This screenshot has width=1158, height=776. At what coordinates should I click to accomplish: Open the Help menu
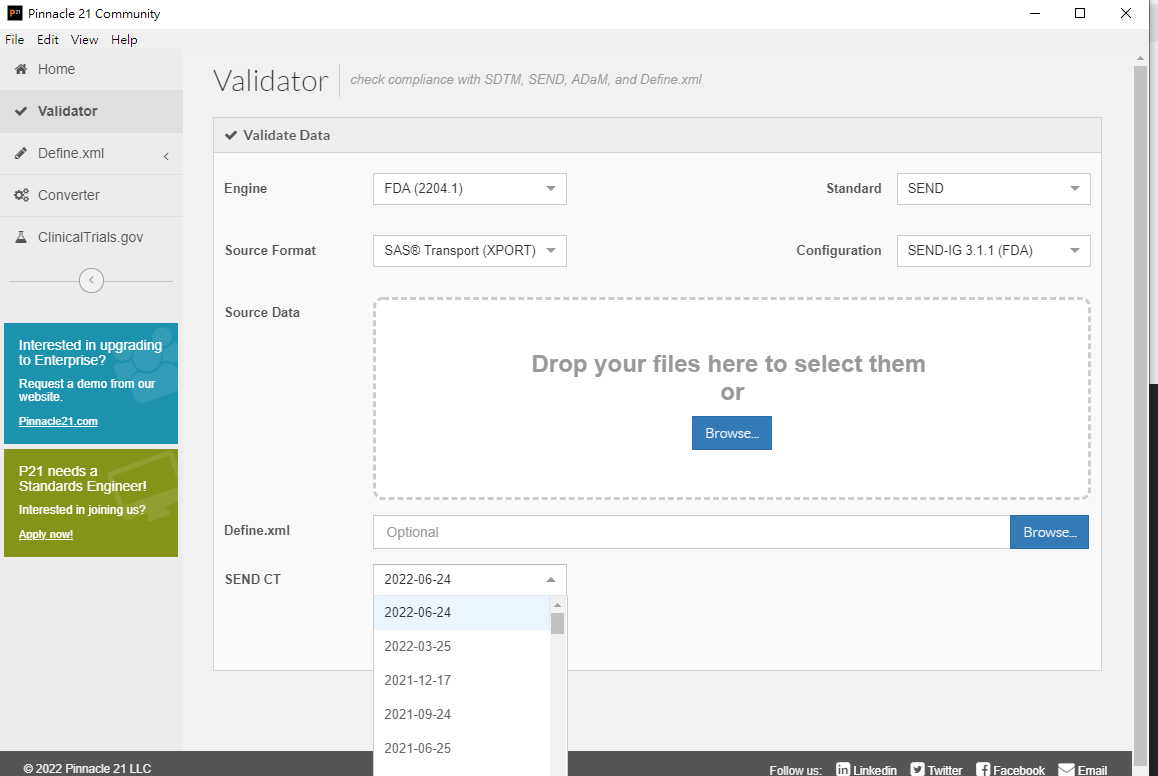point(124,40)
